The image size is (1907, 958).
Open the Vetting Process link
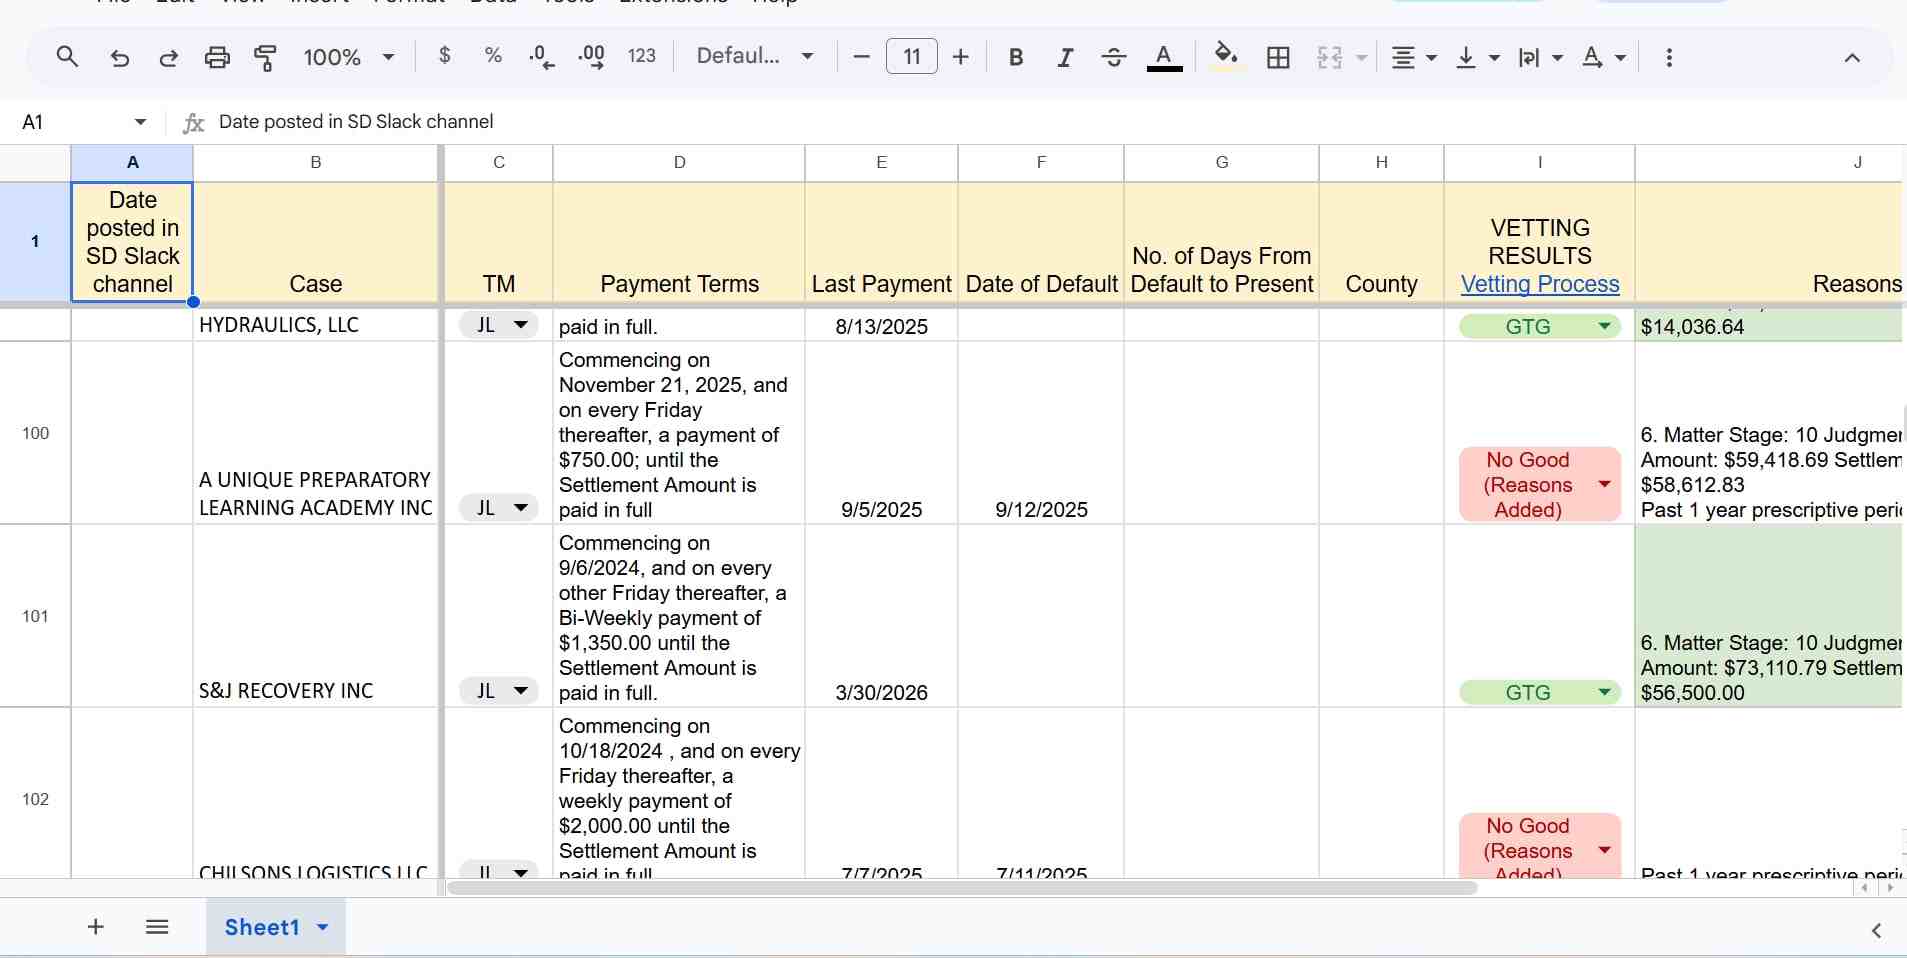coord(1540,284)
